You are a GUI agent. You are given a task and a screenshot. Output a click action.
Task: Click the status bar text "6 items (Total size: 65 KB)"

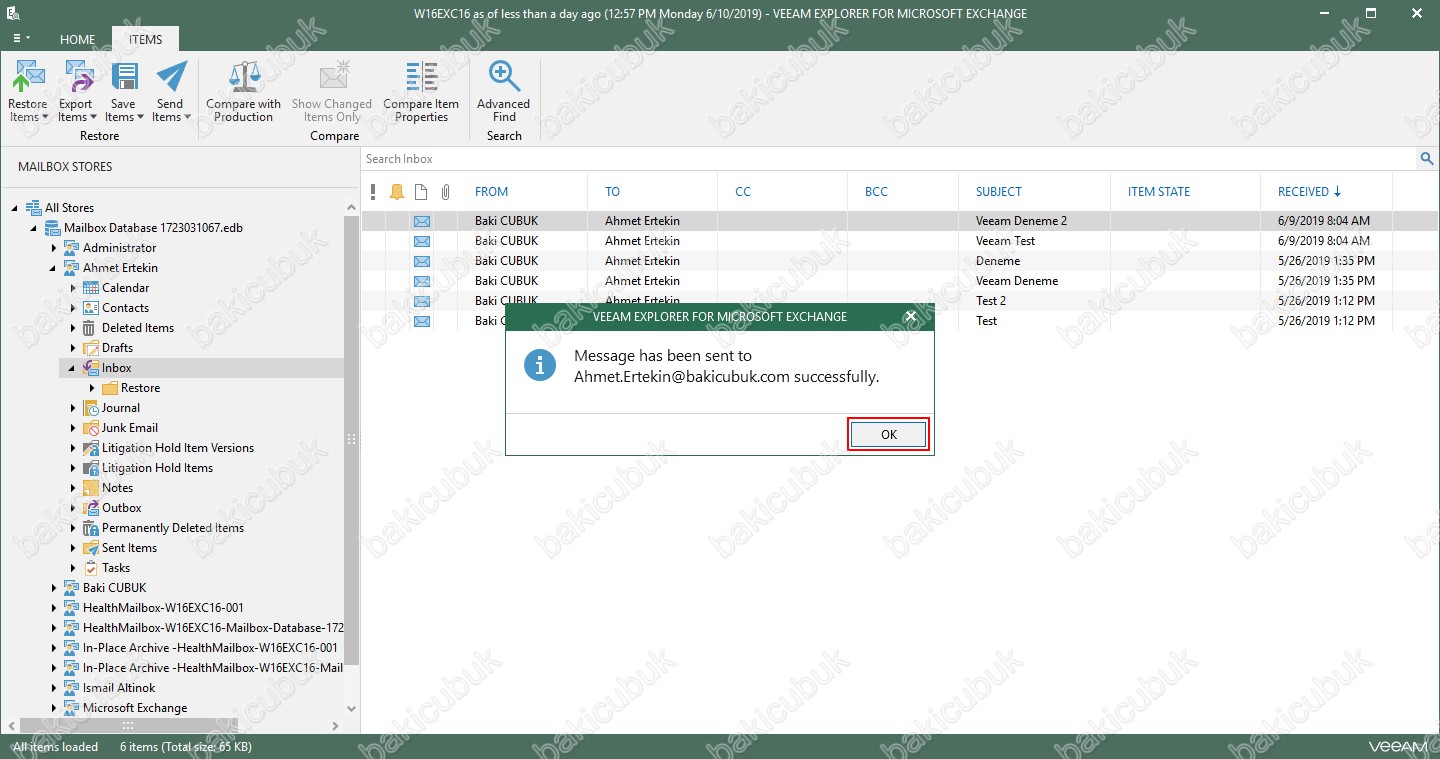pos(186,747)
